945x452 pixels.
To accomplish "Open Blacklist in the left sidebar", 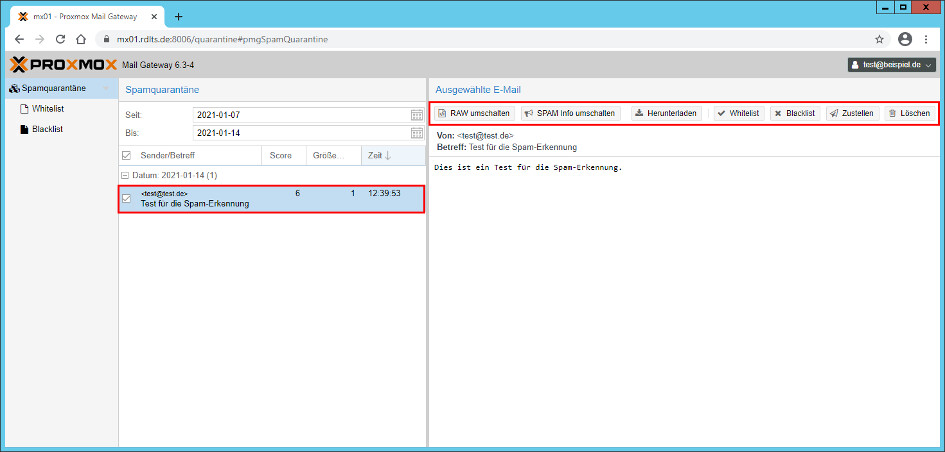I will 48,129.
